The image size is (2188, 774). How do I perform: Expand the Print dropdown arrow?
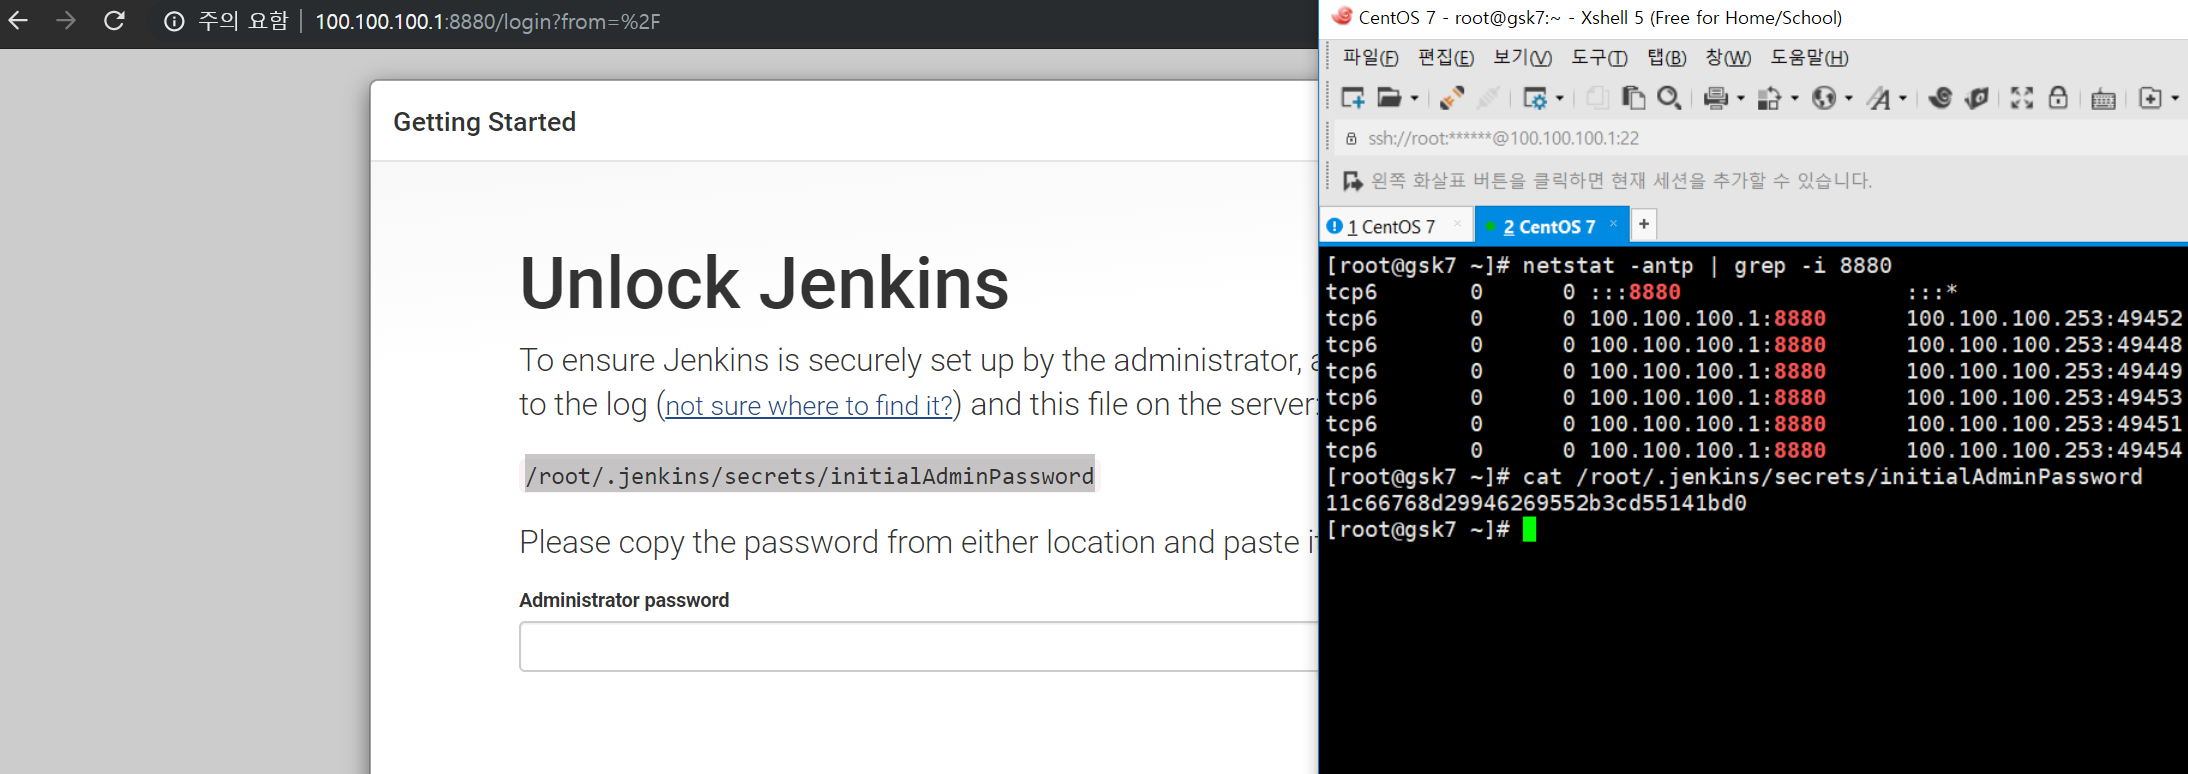click(1741, 98)
